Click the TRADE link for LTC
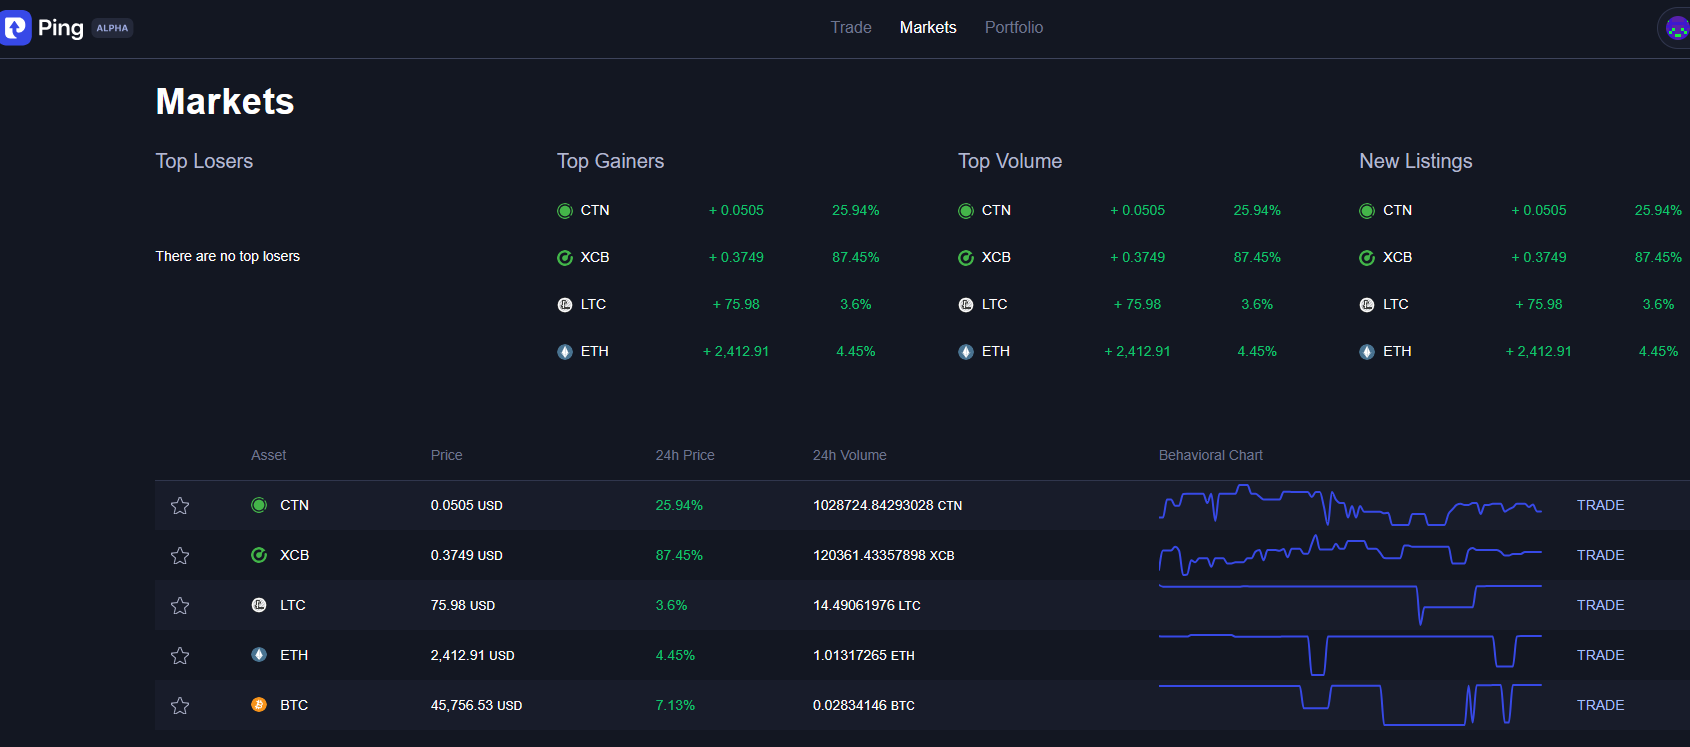Viewport: 1690px width, 747px height. (x=1600, y=605)
